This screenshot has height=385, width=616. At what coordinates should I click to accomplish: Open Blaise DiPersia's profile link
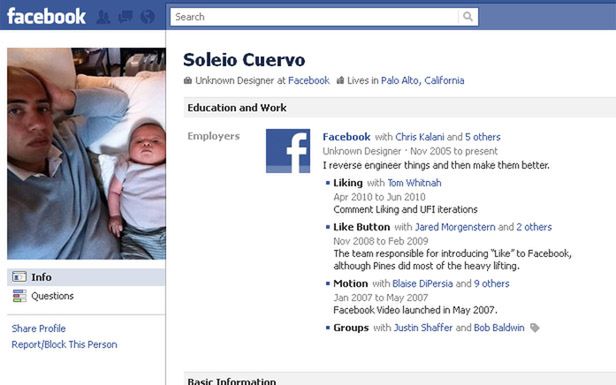coord(423,284)
